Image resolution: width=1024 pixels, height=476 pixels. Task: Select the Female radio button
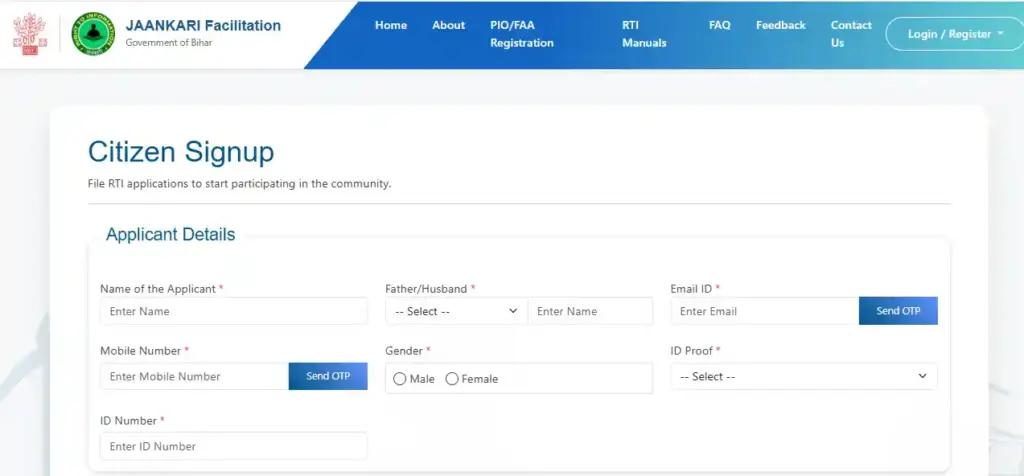click(x=452, y=379)
